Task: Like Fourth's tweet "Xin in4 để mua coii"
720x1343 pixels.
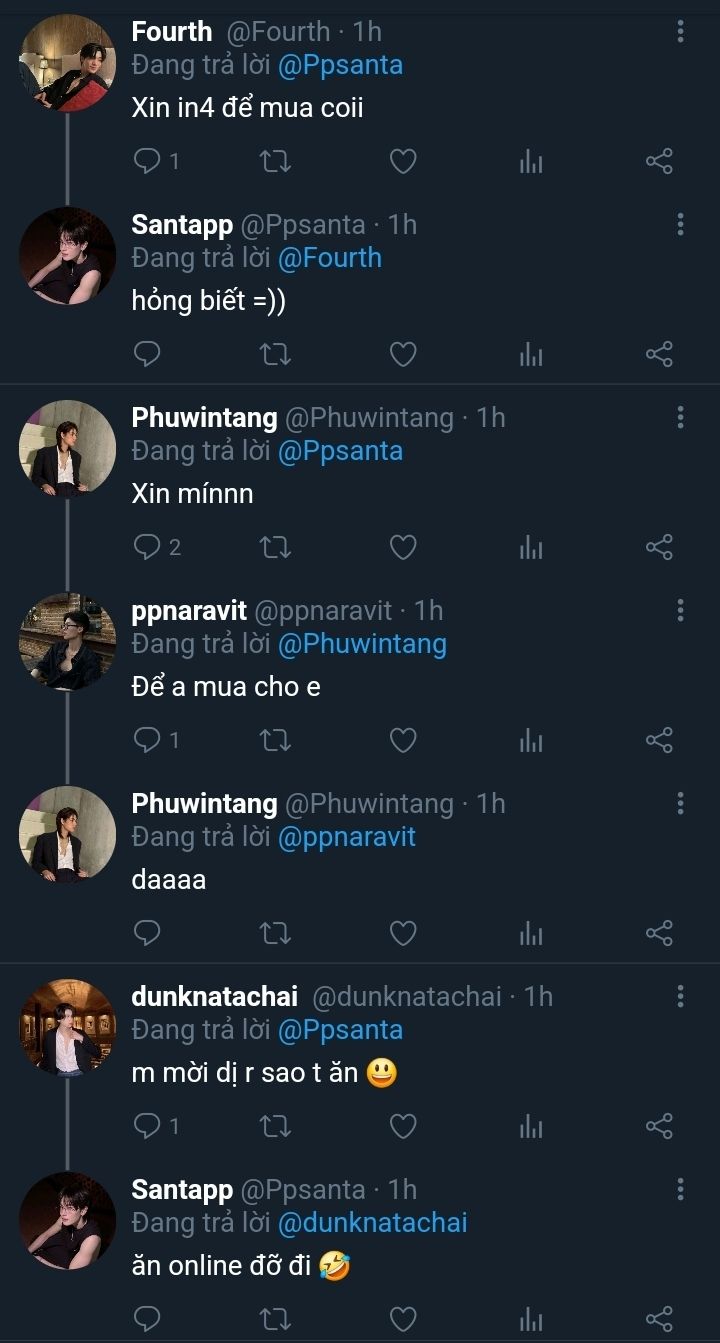Action: coord(402,161)
